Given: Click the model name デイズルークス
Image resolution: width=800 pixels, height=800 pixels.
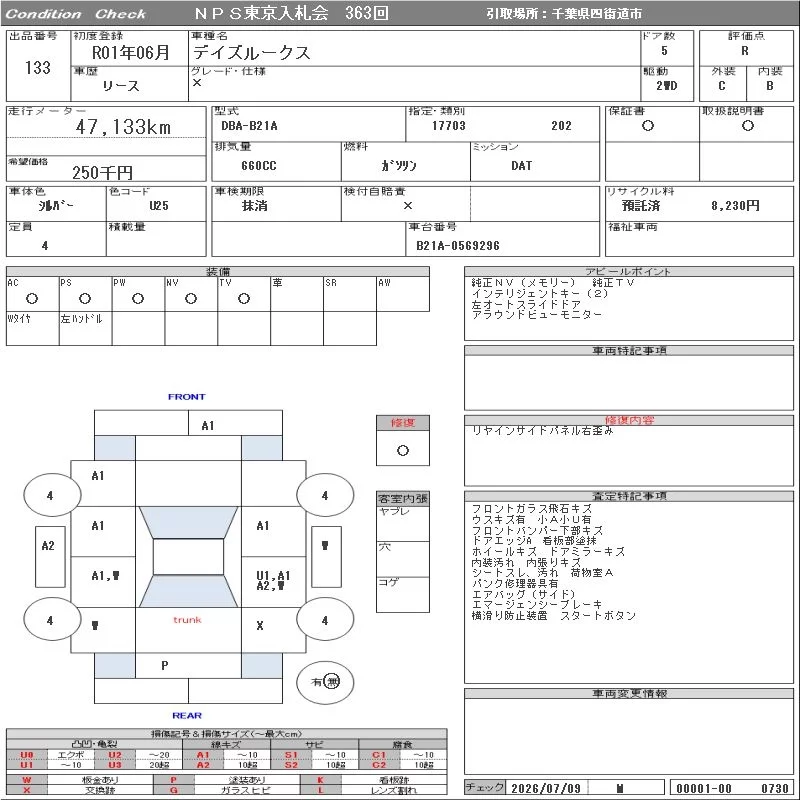Looking at the screenshot, I should 252,53.
